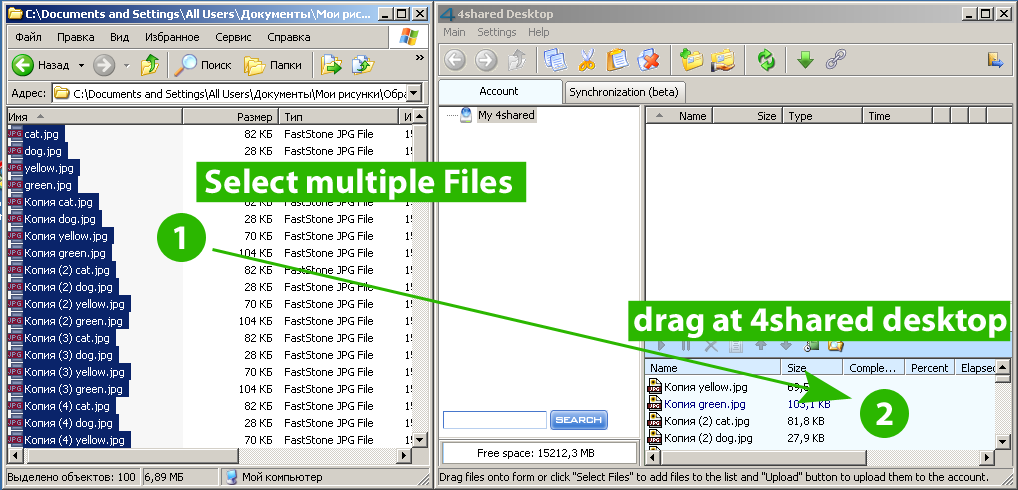The image size is (1018, 490).
Task: Select Копия green.jpg in upload queue
Action: coord(704,404)
